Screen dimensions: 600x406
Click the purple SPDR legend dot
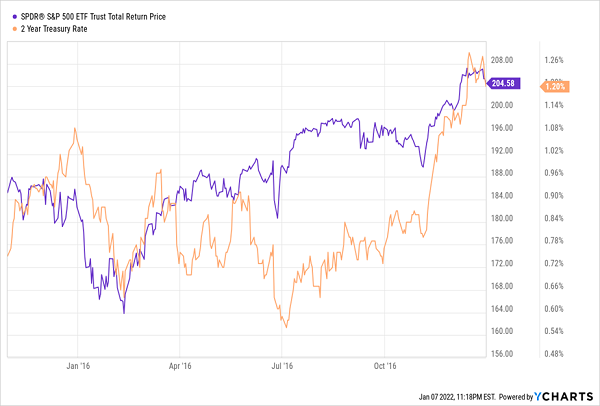point(15,17)
